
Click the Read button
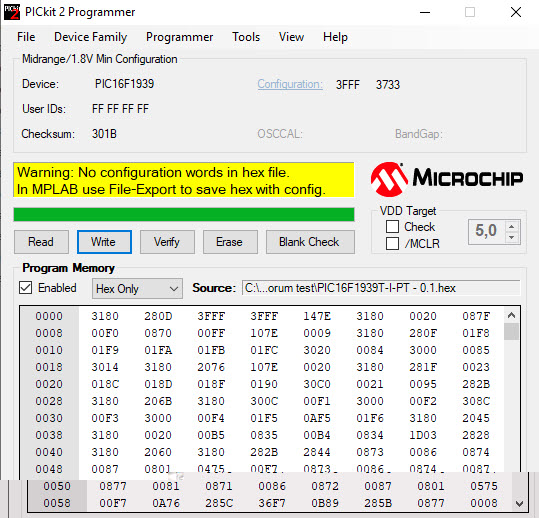coord(41,242)
